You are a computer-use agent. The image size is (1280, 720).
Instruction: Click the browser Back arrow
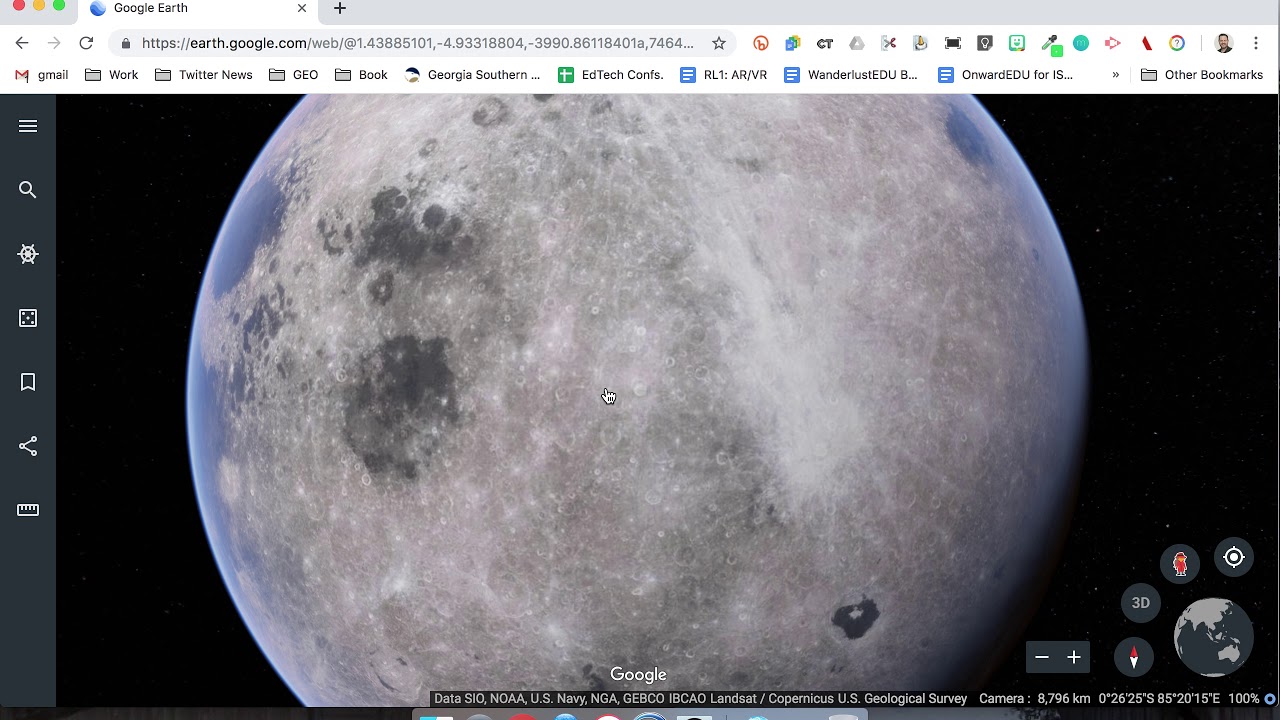pos(22,43)
